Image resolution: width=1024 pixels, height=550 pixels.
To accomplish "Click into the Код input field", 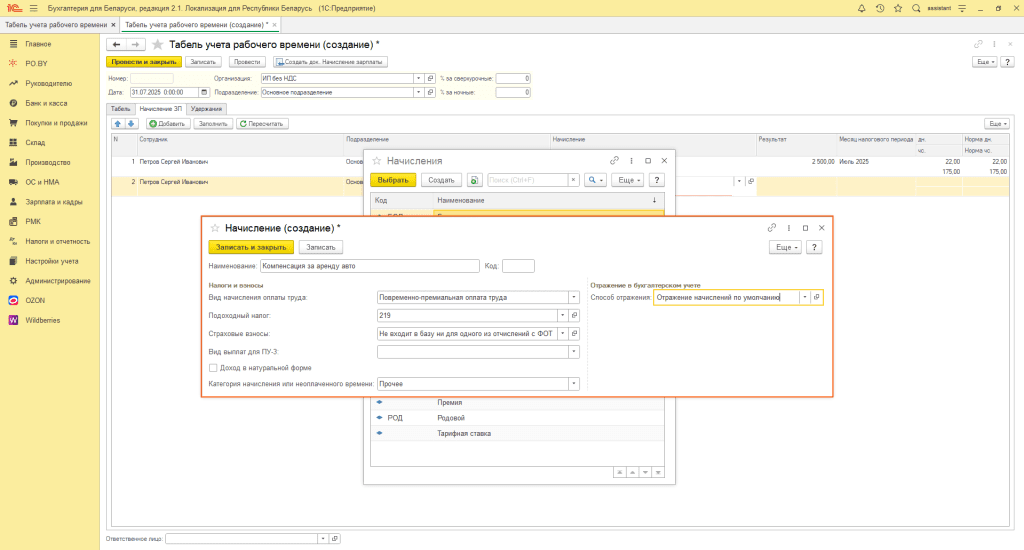I will pos(518,266).
